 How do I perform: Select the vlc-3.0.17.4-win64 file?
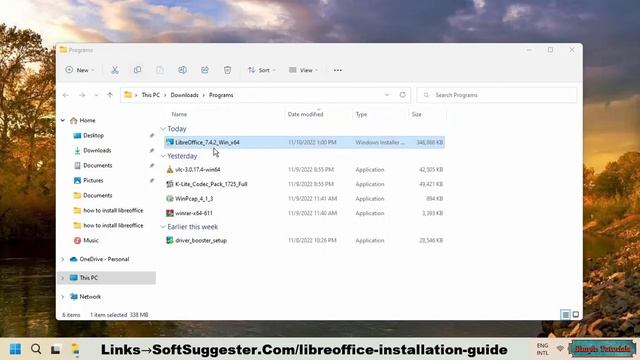point(304,169)
